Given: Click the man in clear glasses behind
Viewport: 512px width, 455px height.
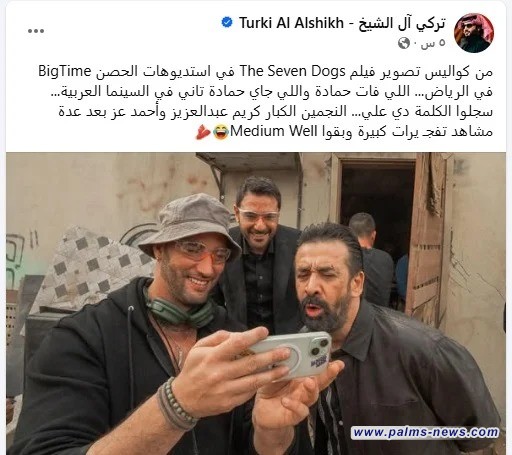Looking at the screenshot, I should click(258, 253).
